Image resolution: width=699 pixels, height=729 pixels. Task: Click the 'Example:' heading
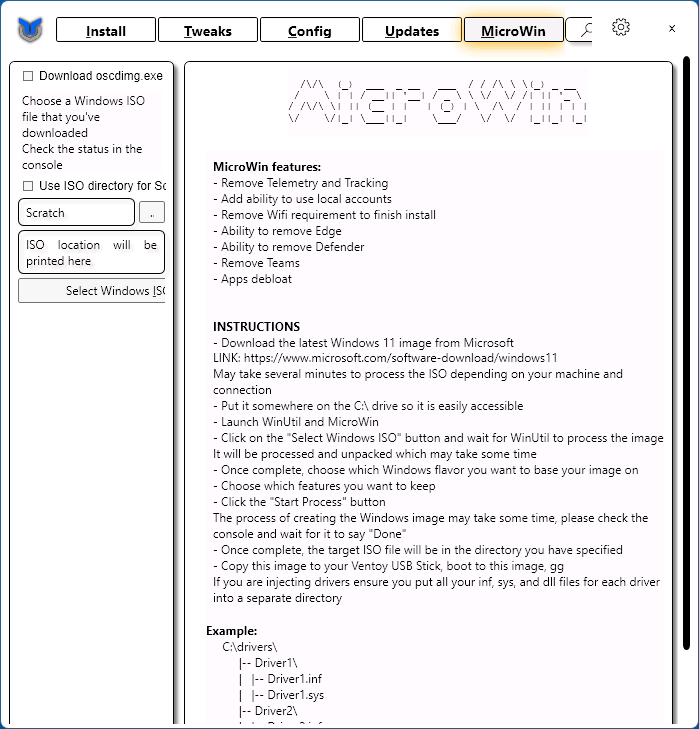[x=232, y=631]
